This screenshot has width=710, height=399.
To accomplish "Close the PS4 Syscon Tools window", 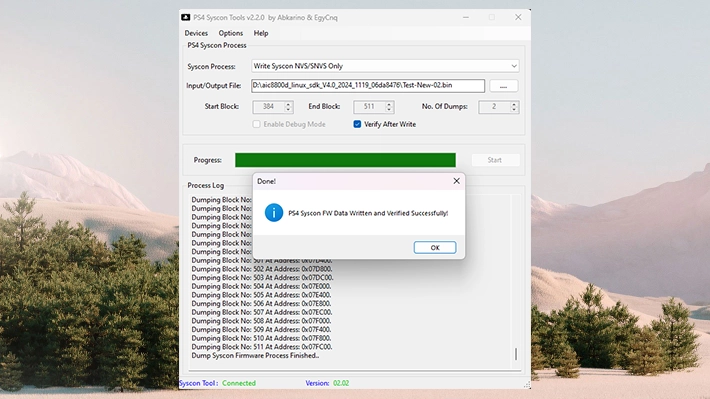I will (518, 17).
